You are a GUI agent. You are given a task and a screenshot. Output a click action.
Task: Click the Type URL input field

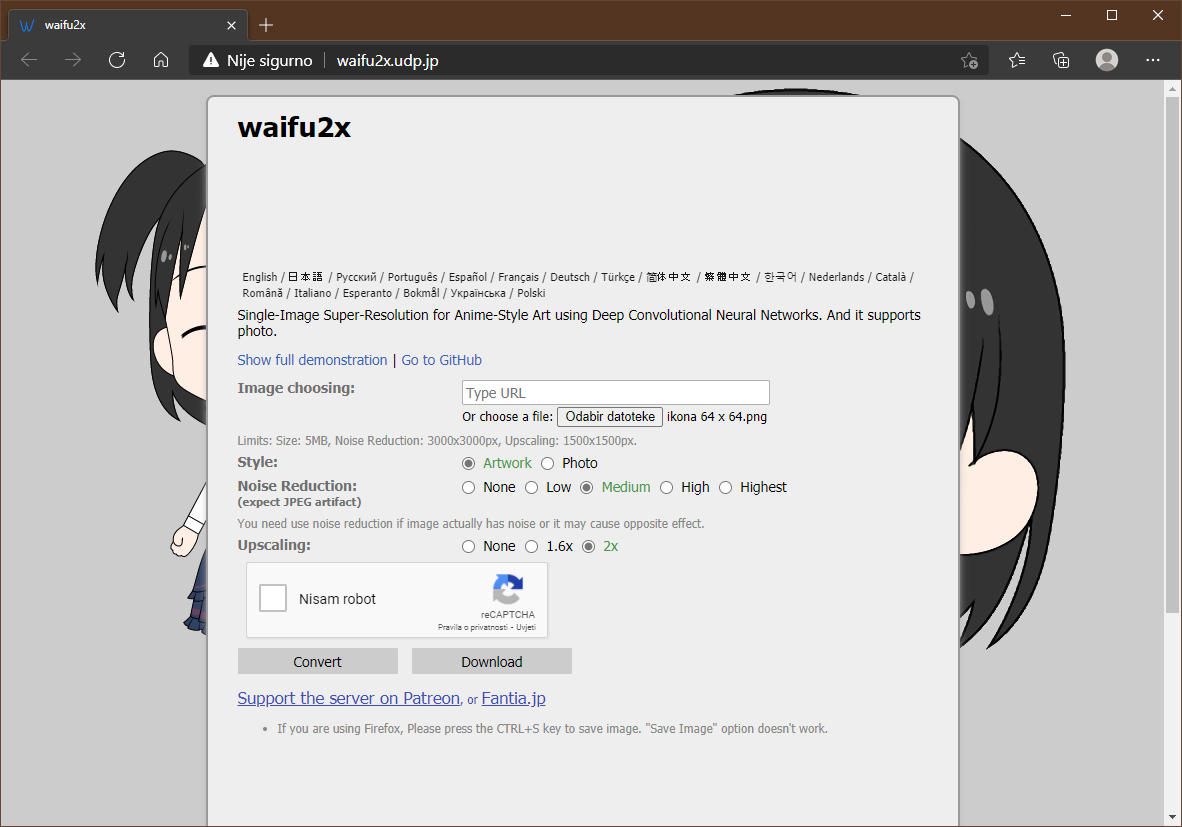tap(615, 393)
